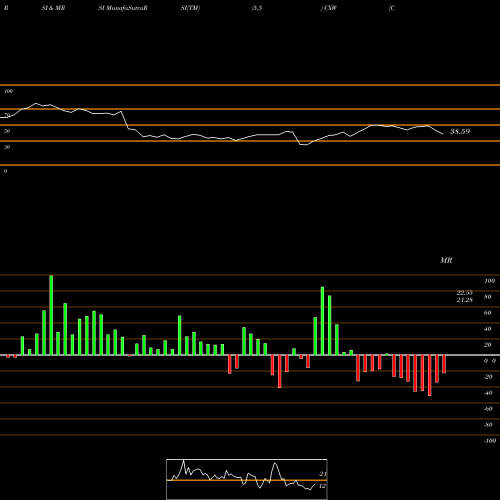500x500 pixels.
Task: Click the RSI panel axis label 70
Action: (7, 115)
